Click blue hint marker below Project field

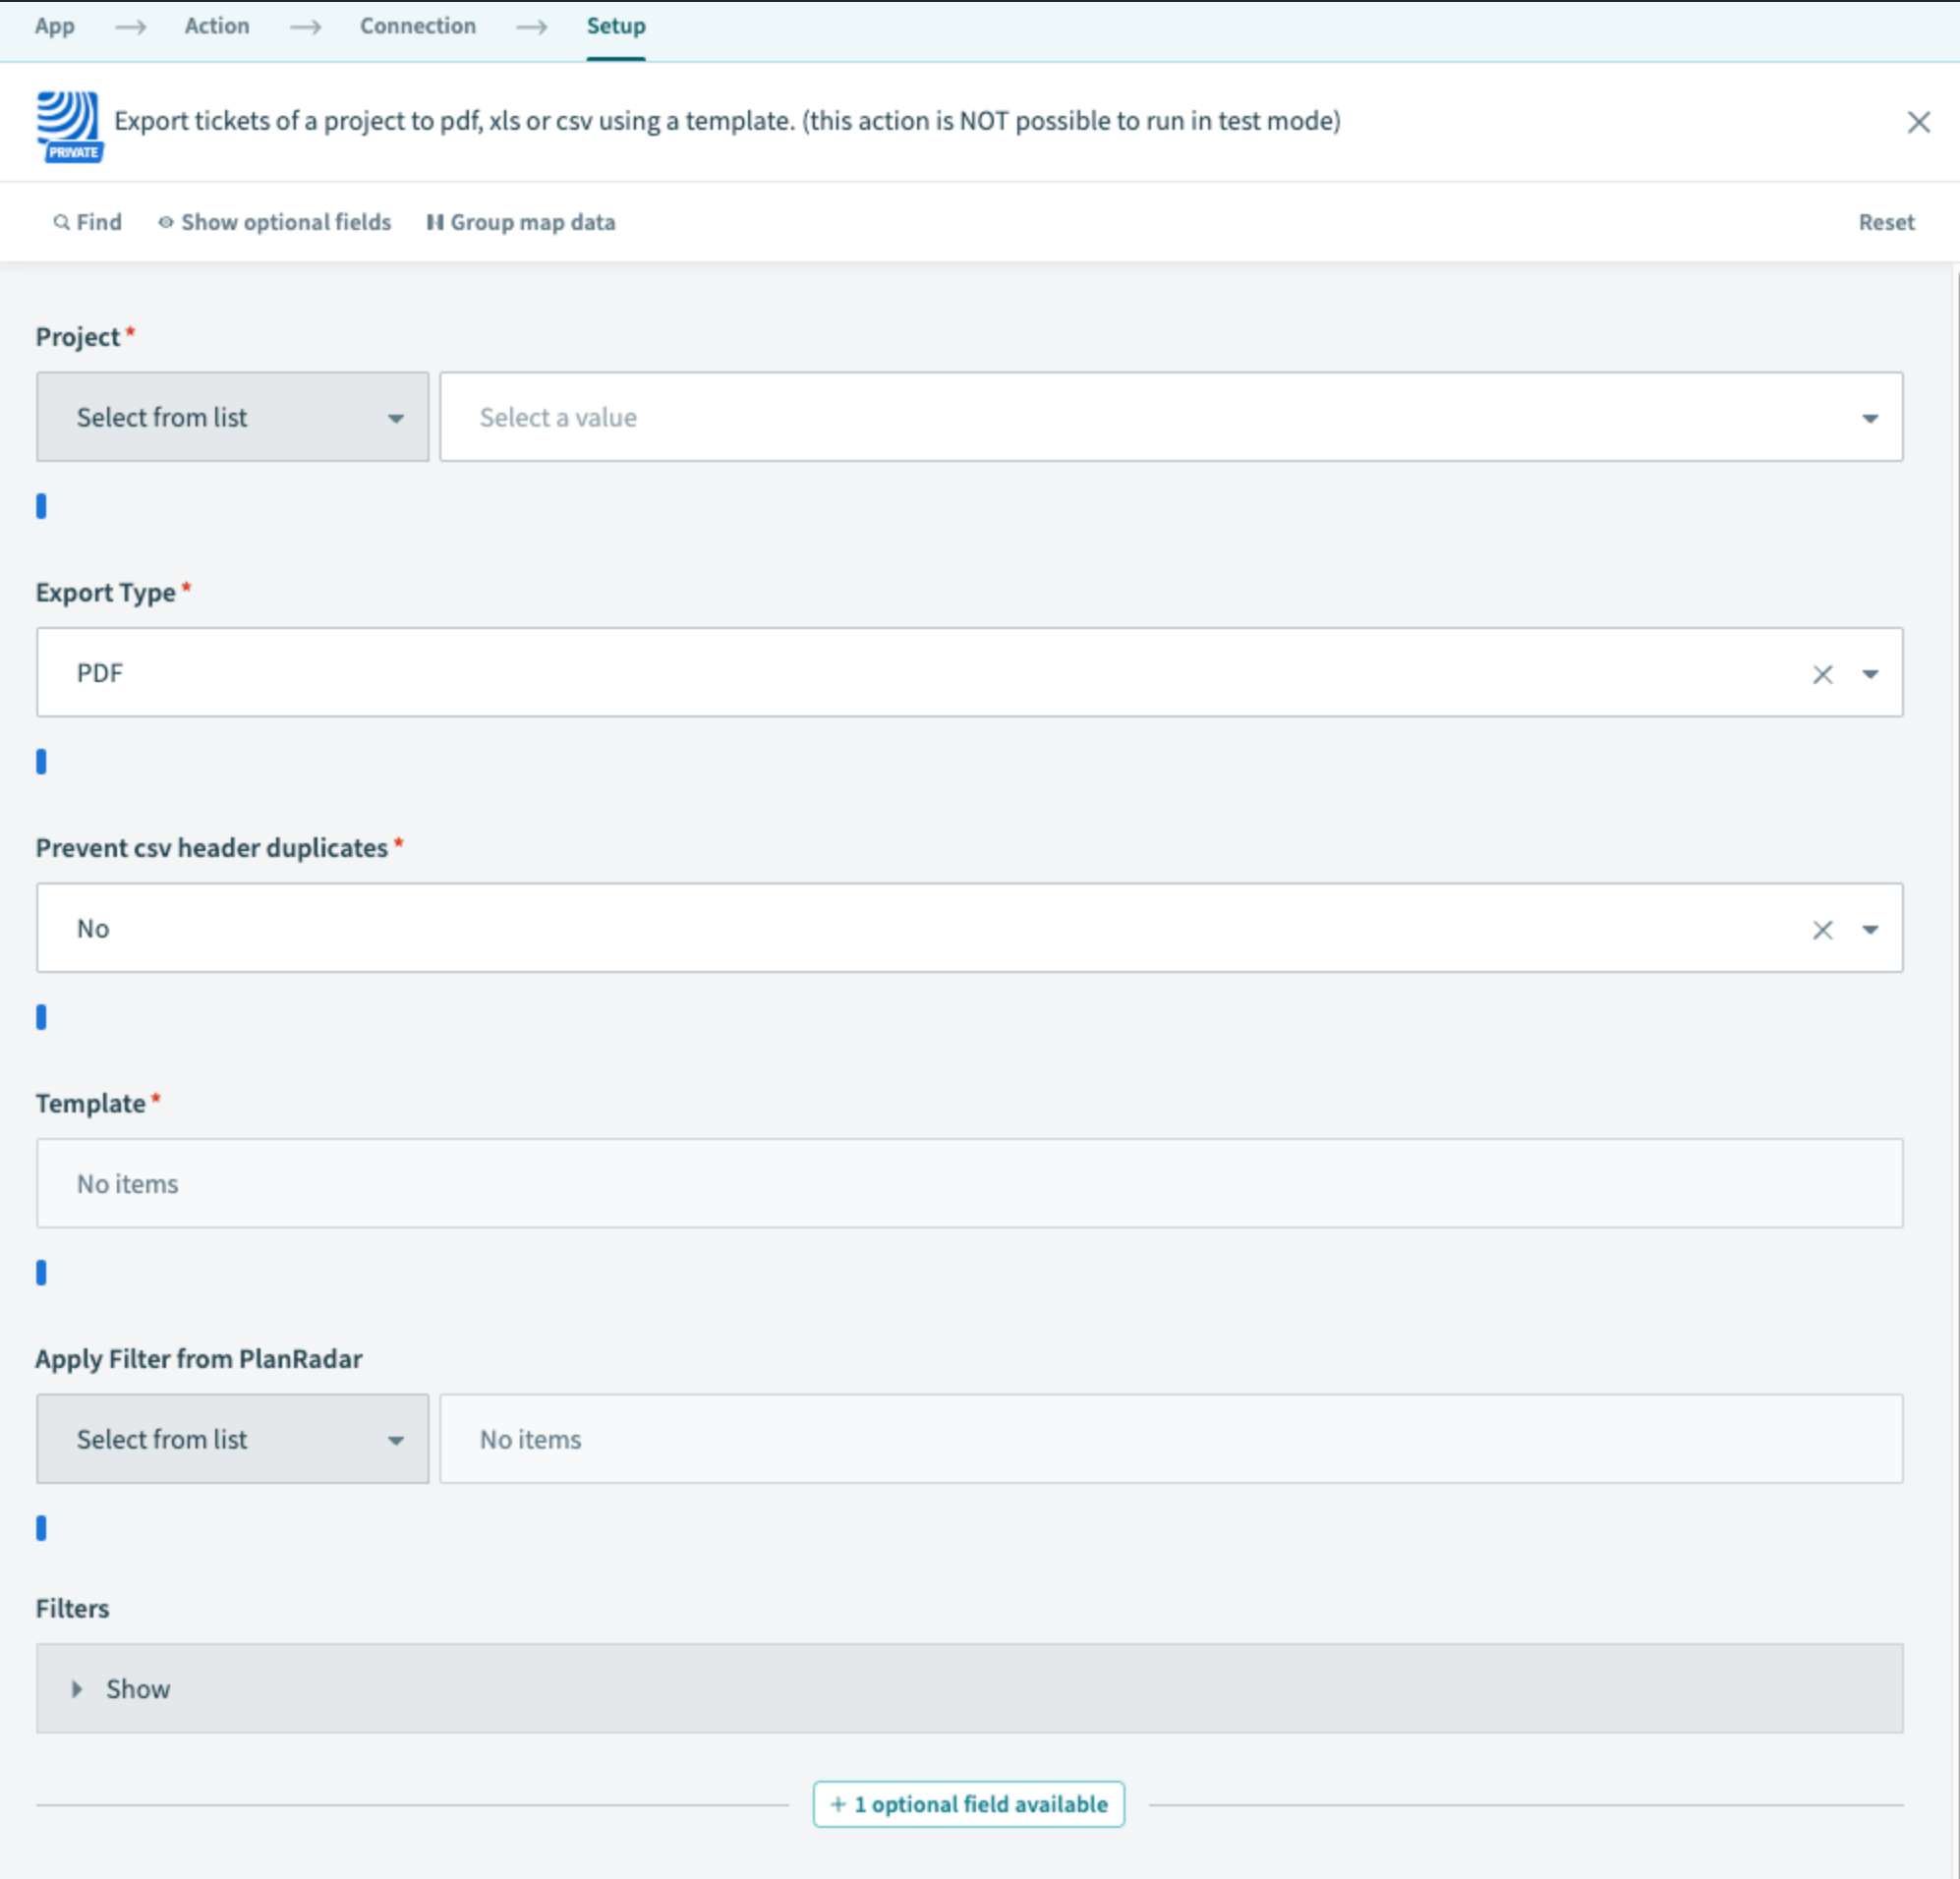tap(41, 506)
